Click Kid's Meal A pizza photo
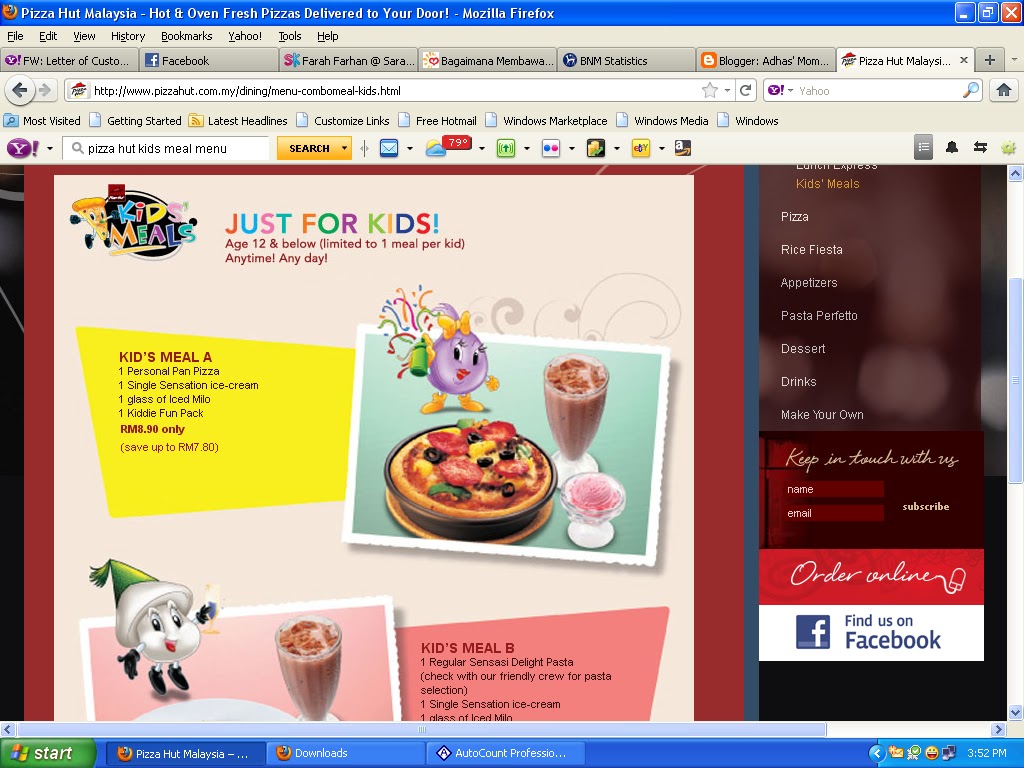 click(506, 443)
